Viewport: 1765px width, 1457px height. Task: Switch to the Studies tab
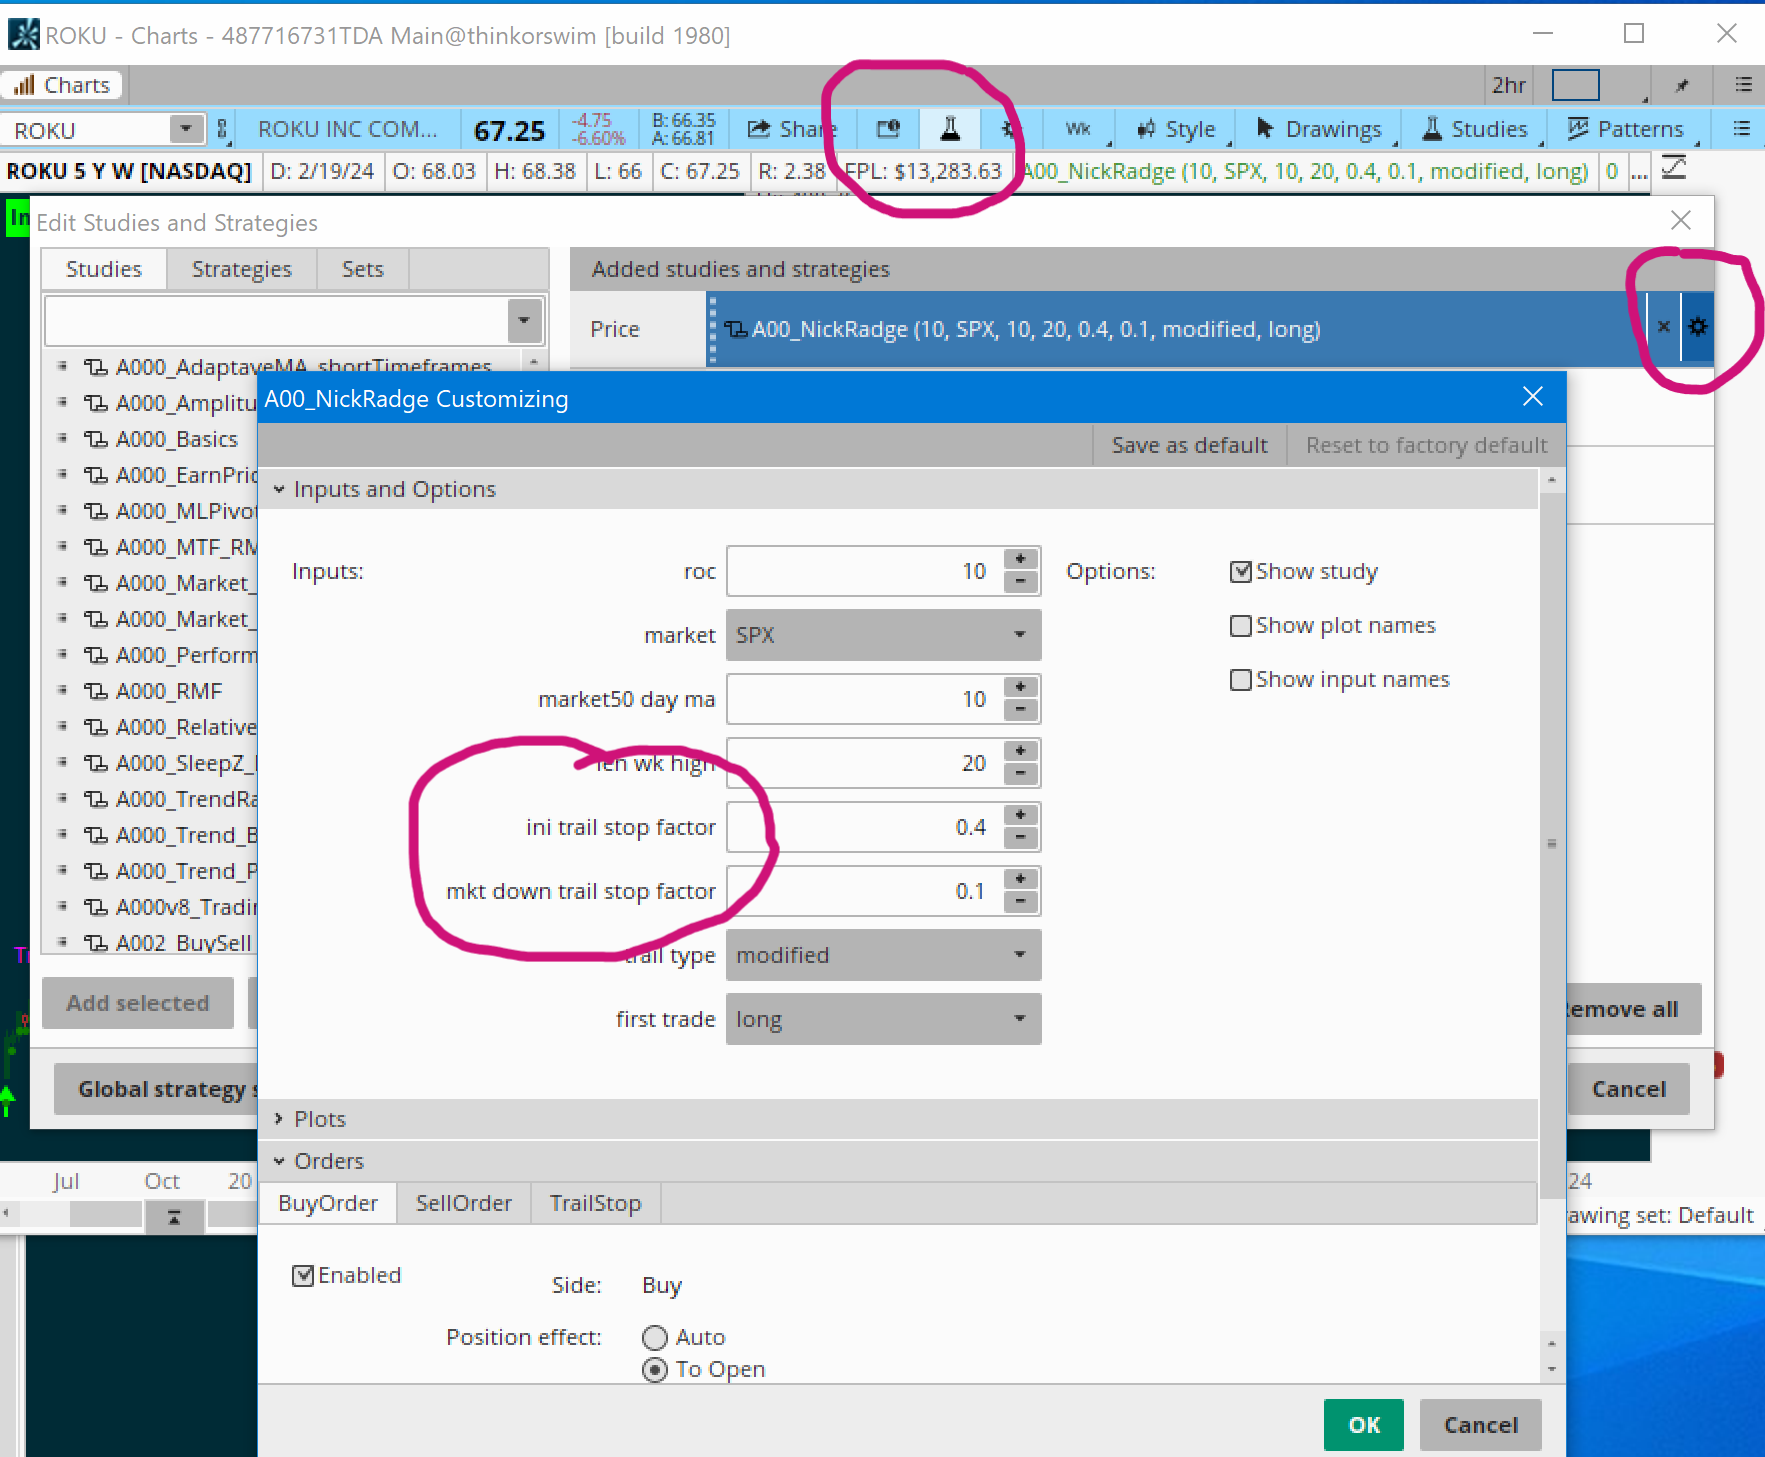pyautogui.click(x=104, y=269)
